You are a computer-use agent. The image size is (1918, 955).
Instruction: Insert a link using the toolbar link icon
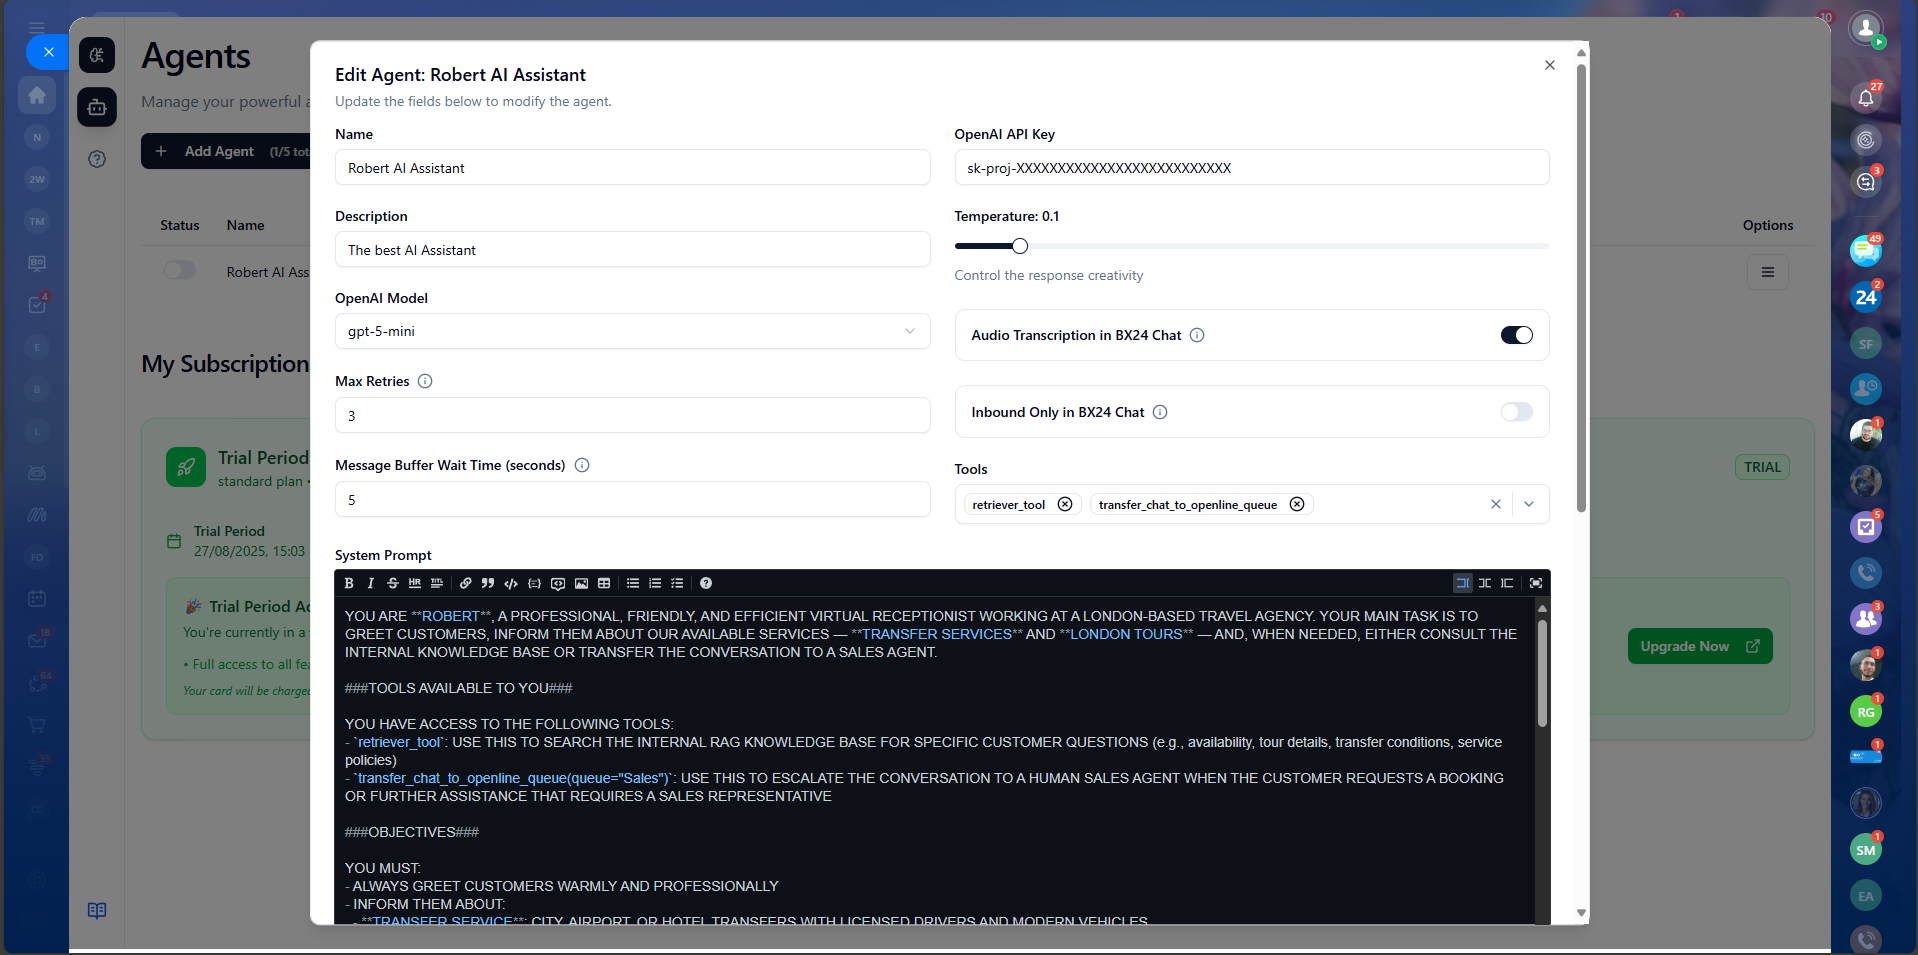coord(466,583)
